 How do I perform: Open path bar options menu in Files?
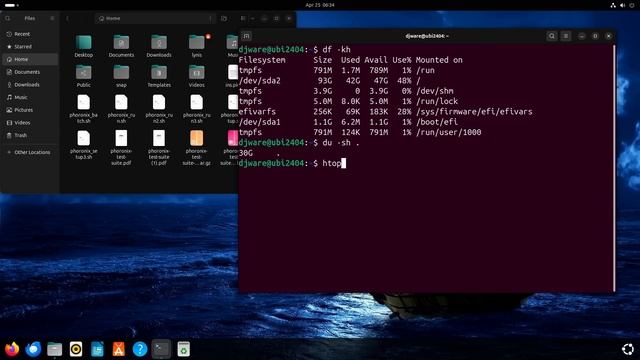[x=210, y=18]
